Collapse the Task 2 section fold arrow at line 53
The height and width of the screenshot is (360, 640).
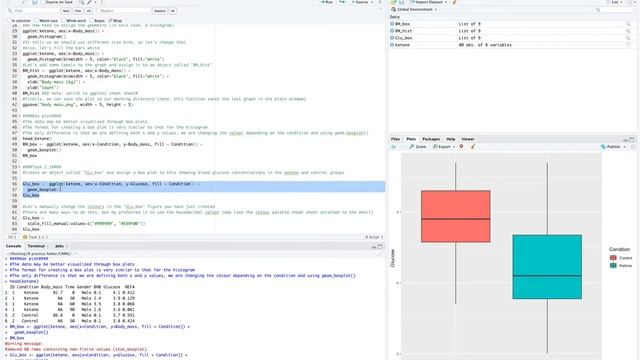coord(19,167)
